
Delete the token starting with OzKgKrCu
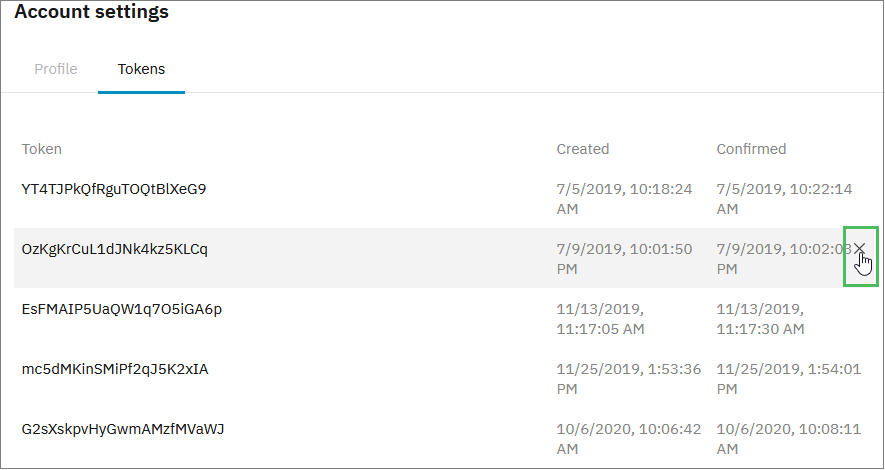tap(859, 249)
